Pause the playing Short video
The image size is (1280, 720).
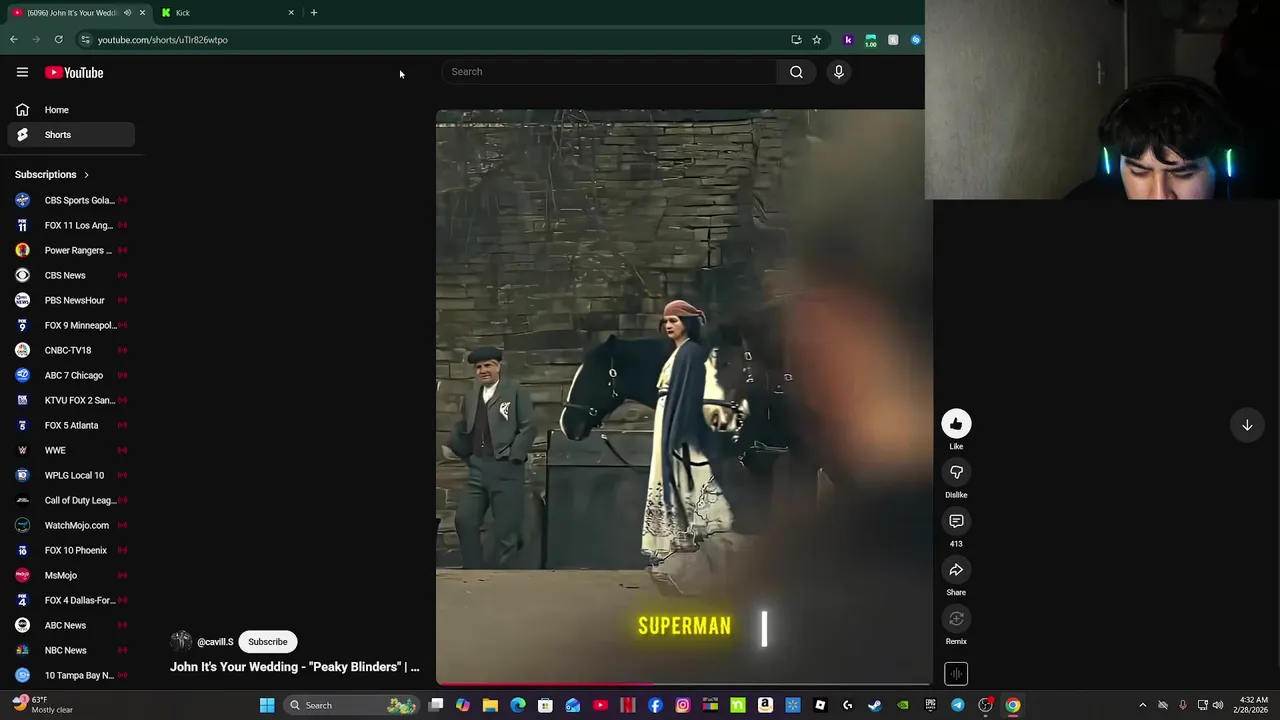(684, 395)
